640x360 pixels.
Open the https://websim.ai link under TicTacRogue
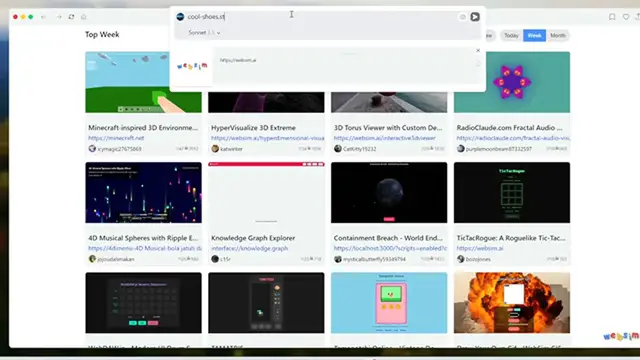480,248
